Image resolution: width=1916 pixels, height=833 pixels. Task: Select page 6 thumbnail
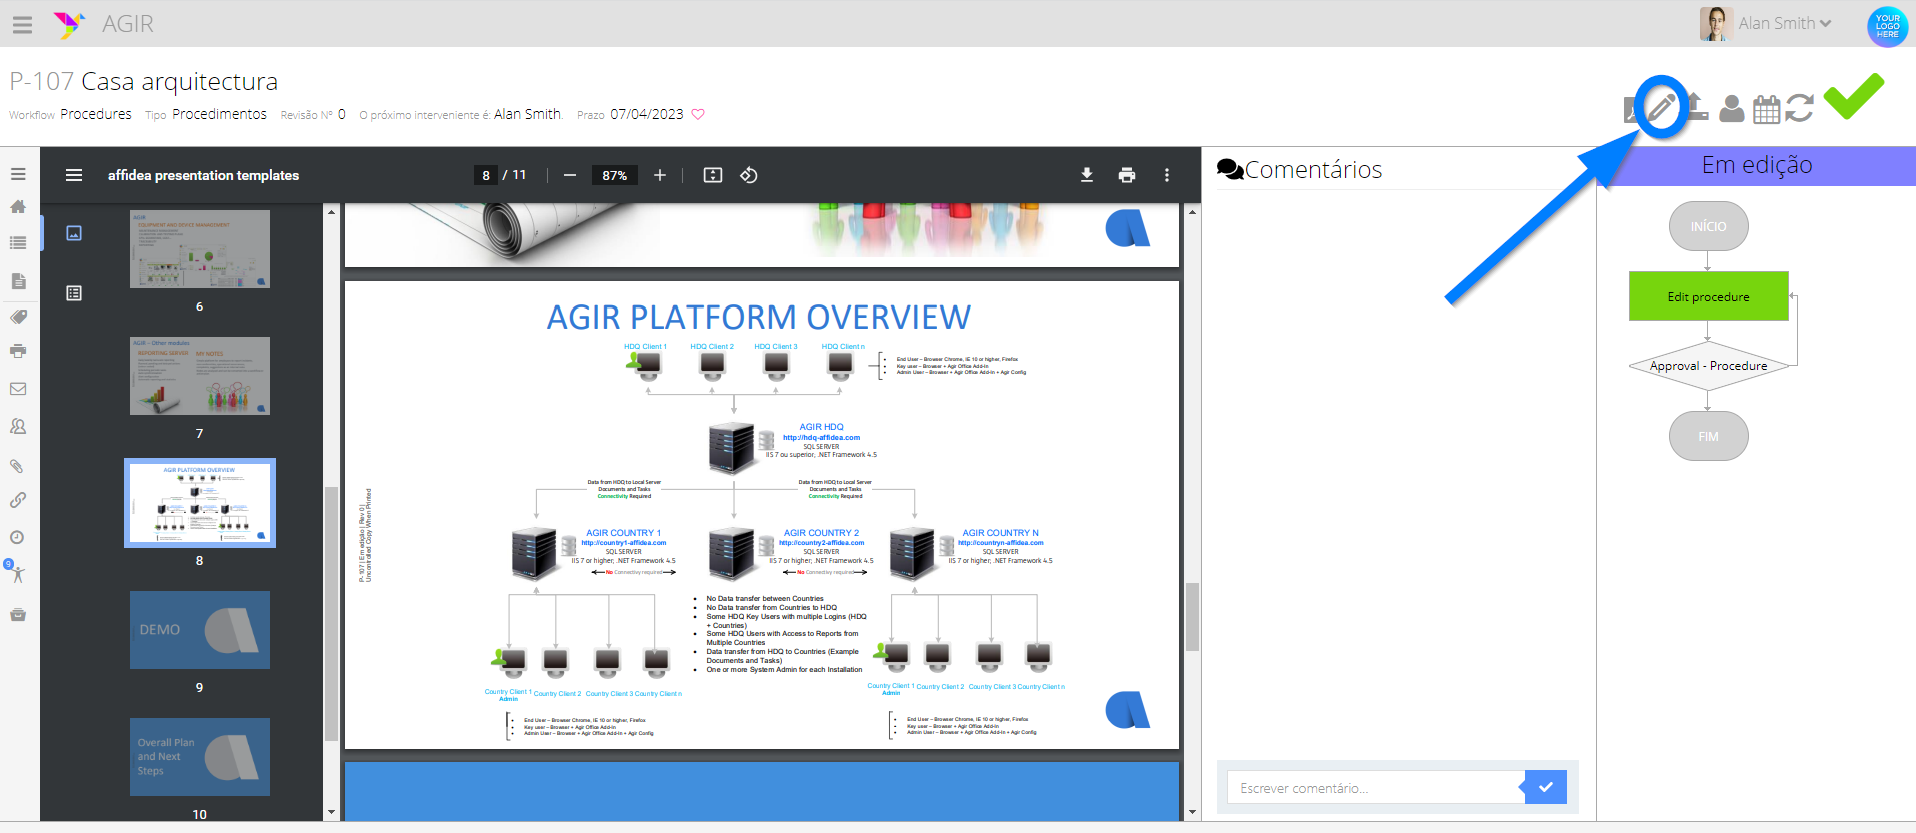pyautogui.click(x=200, y=249)
